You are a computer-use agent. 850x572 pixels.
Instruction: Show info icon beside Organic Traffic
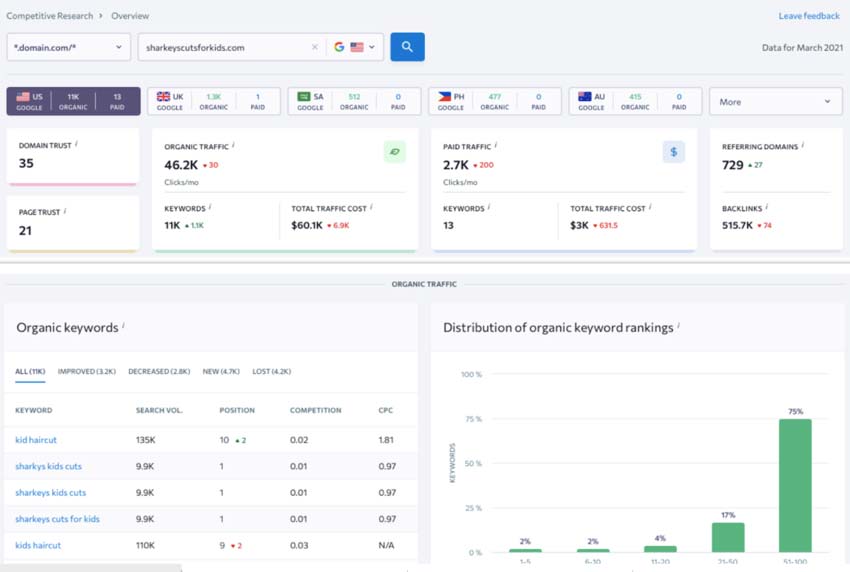point(234,145)
